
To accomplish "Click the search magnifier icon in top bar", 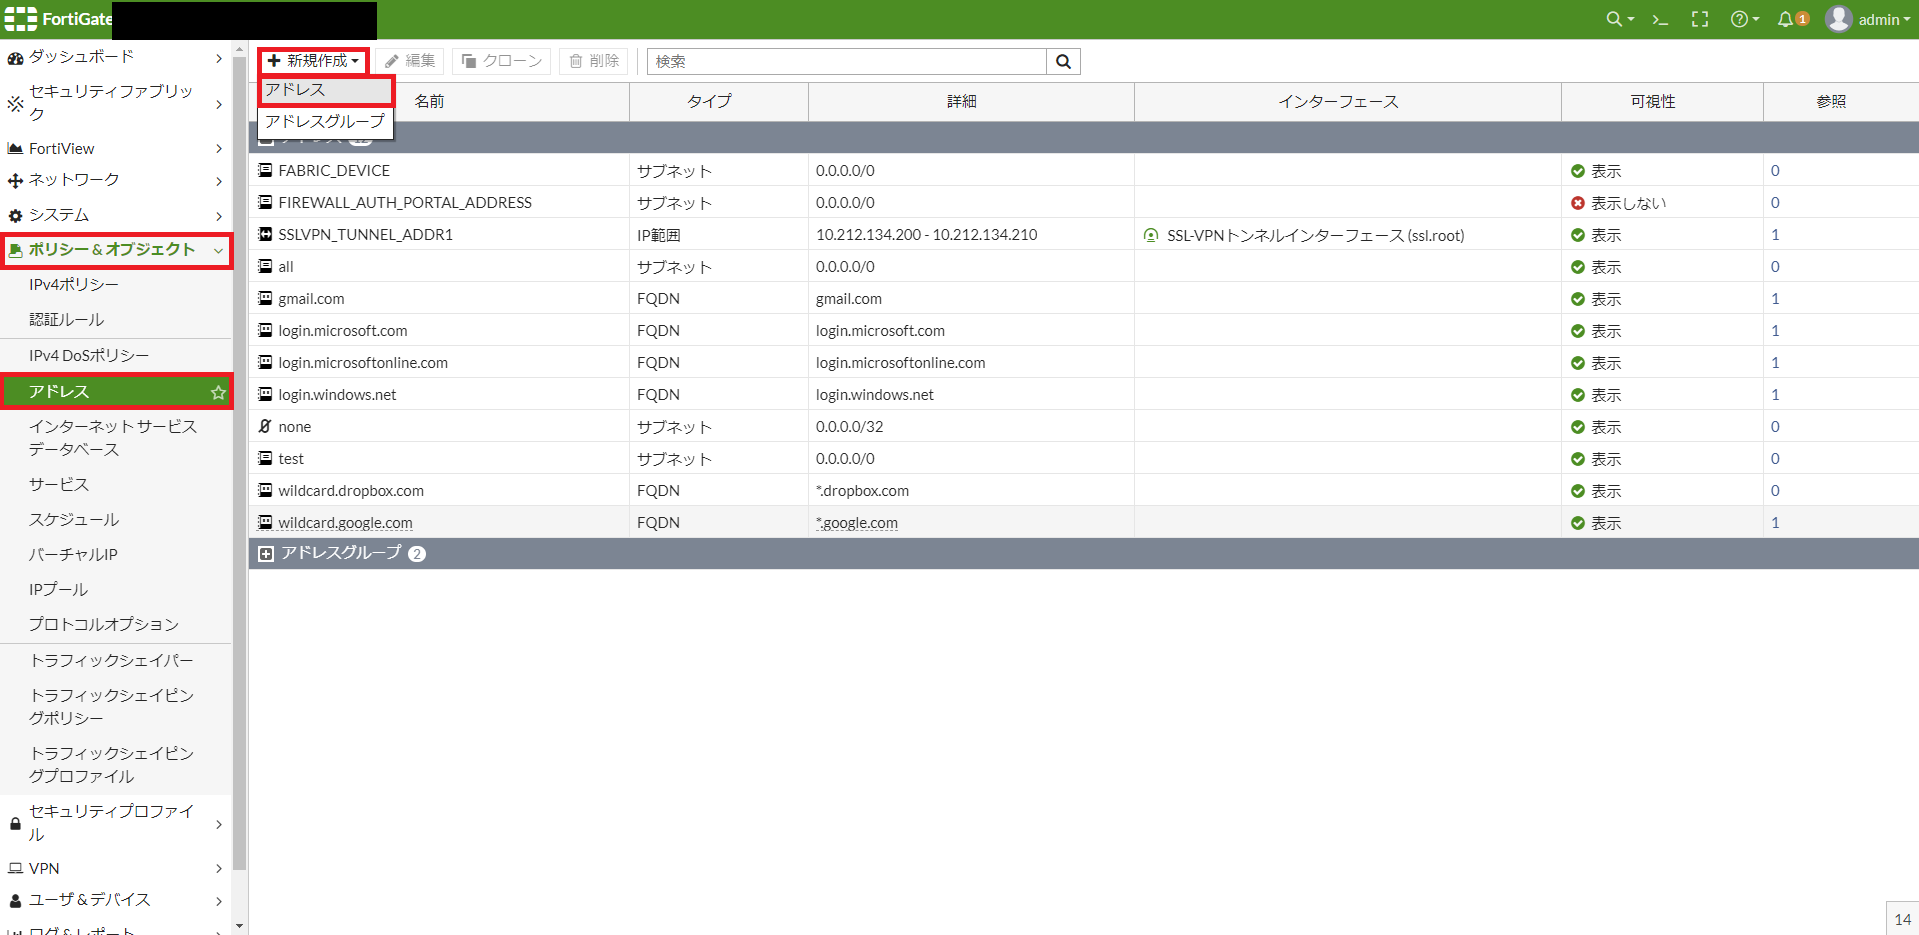I will 1614,19.
